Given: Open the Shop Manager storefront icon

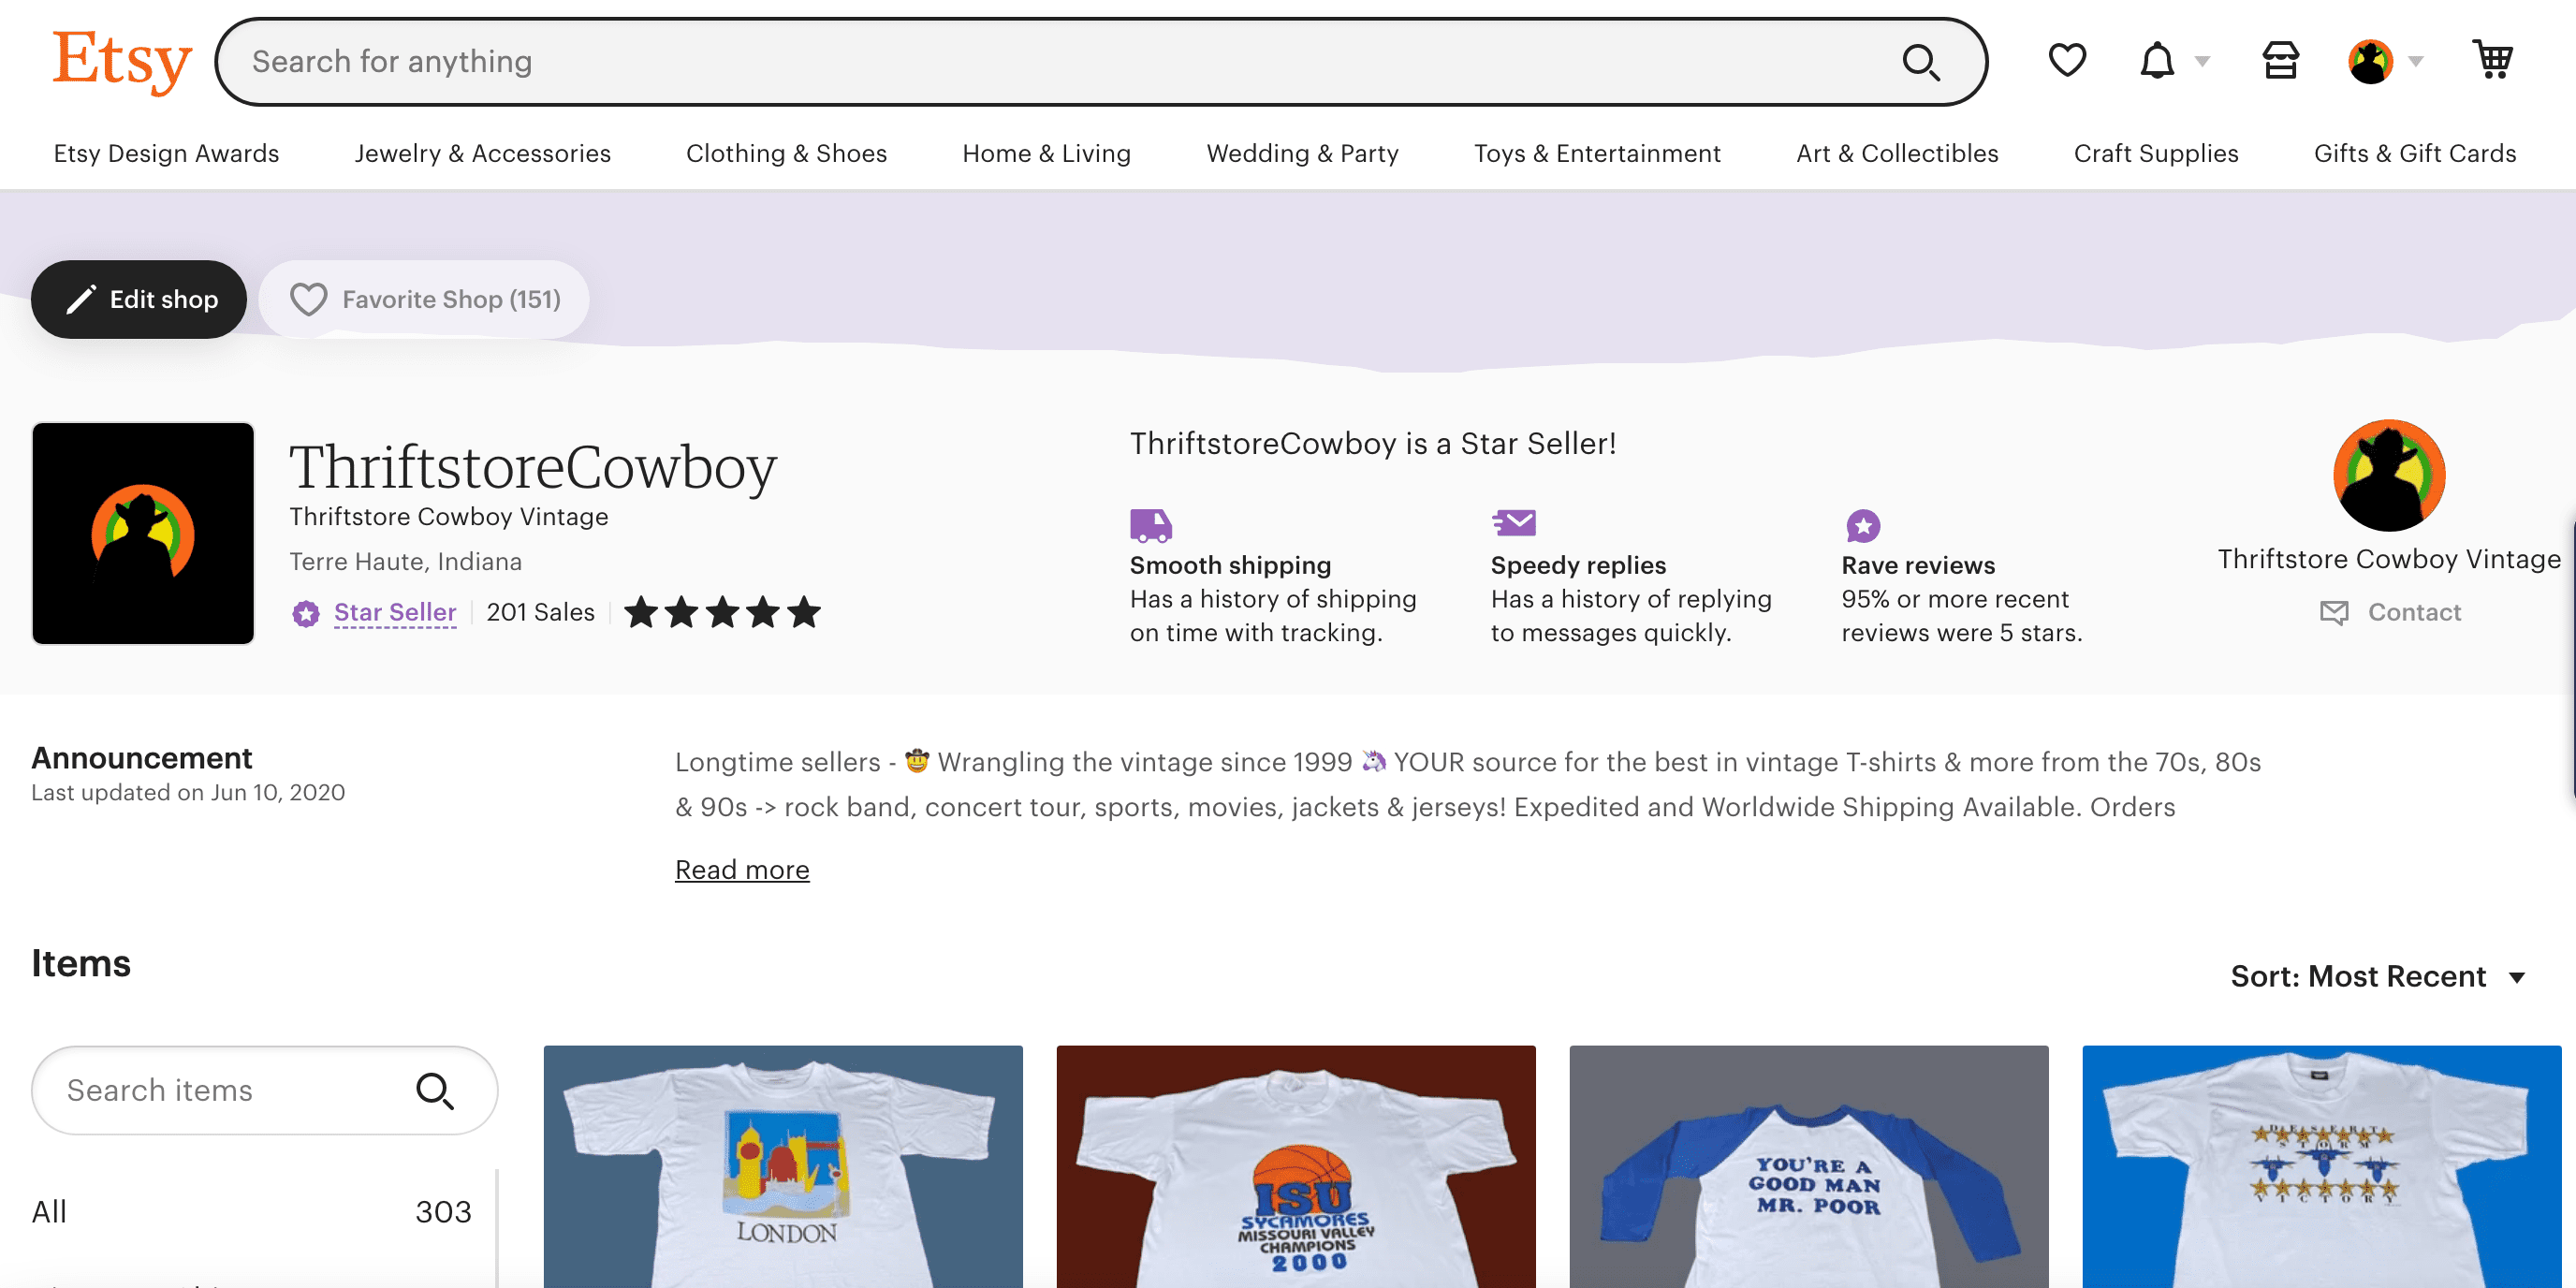Looking at the screenshot, I should [x=2280, y=60].
